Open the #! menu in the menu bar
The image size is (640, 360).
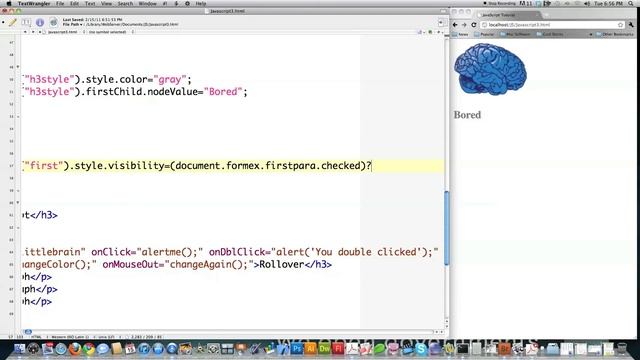pyautogui.click(x=165, y=3)
